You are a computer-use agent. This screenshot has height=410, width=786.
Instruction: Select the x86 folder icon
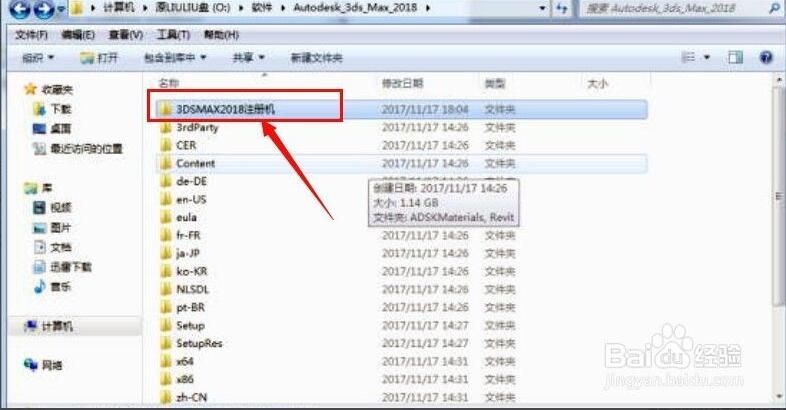(166, 379)
